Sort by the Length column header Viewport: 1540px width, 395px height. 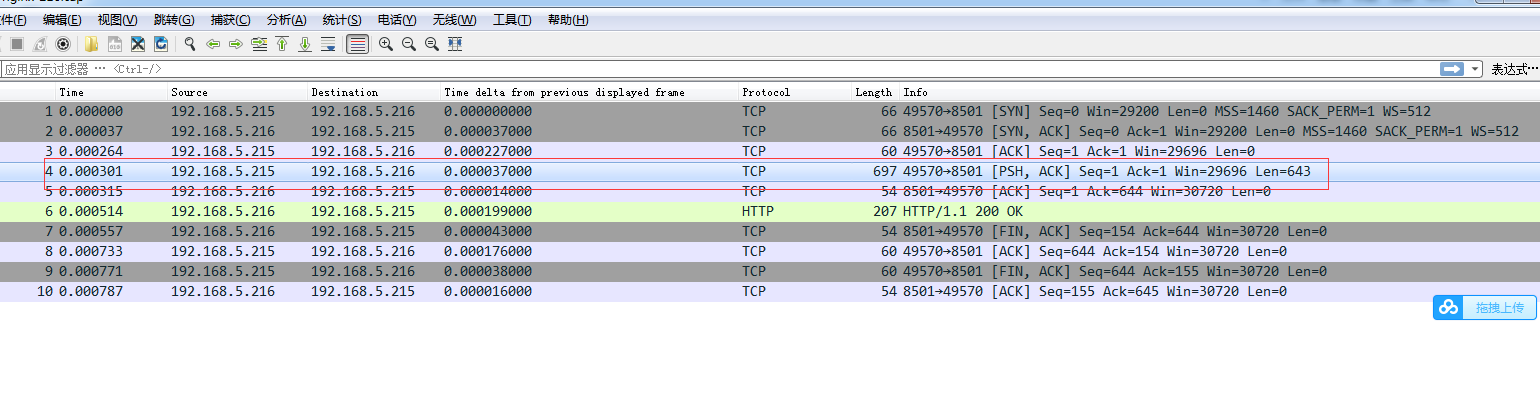[x=874, y=92]
